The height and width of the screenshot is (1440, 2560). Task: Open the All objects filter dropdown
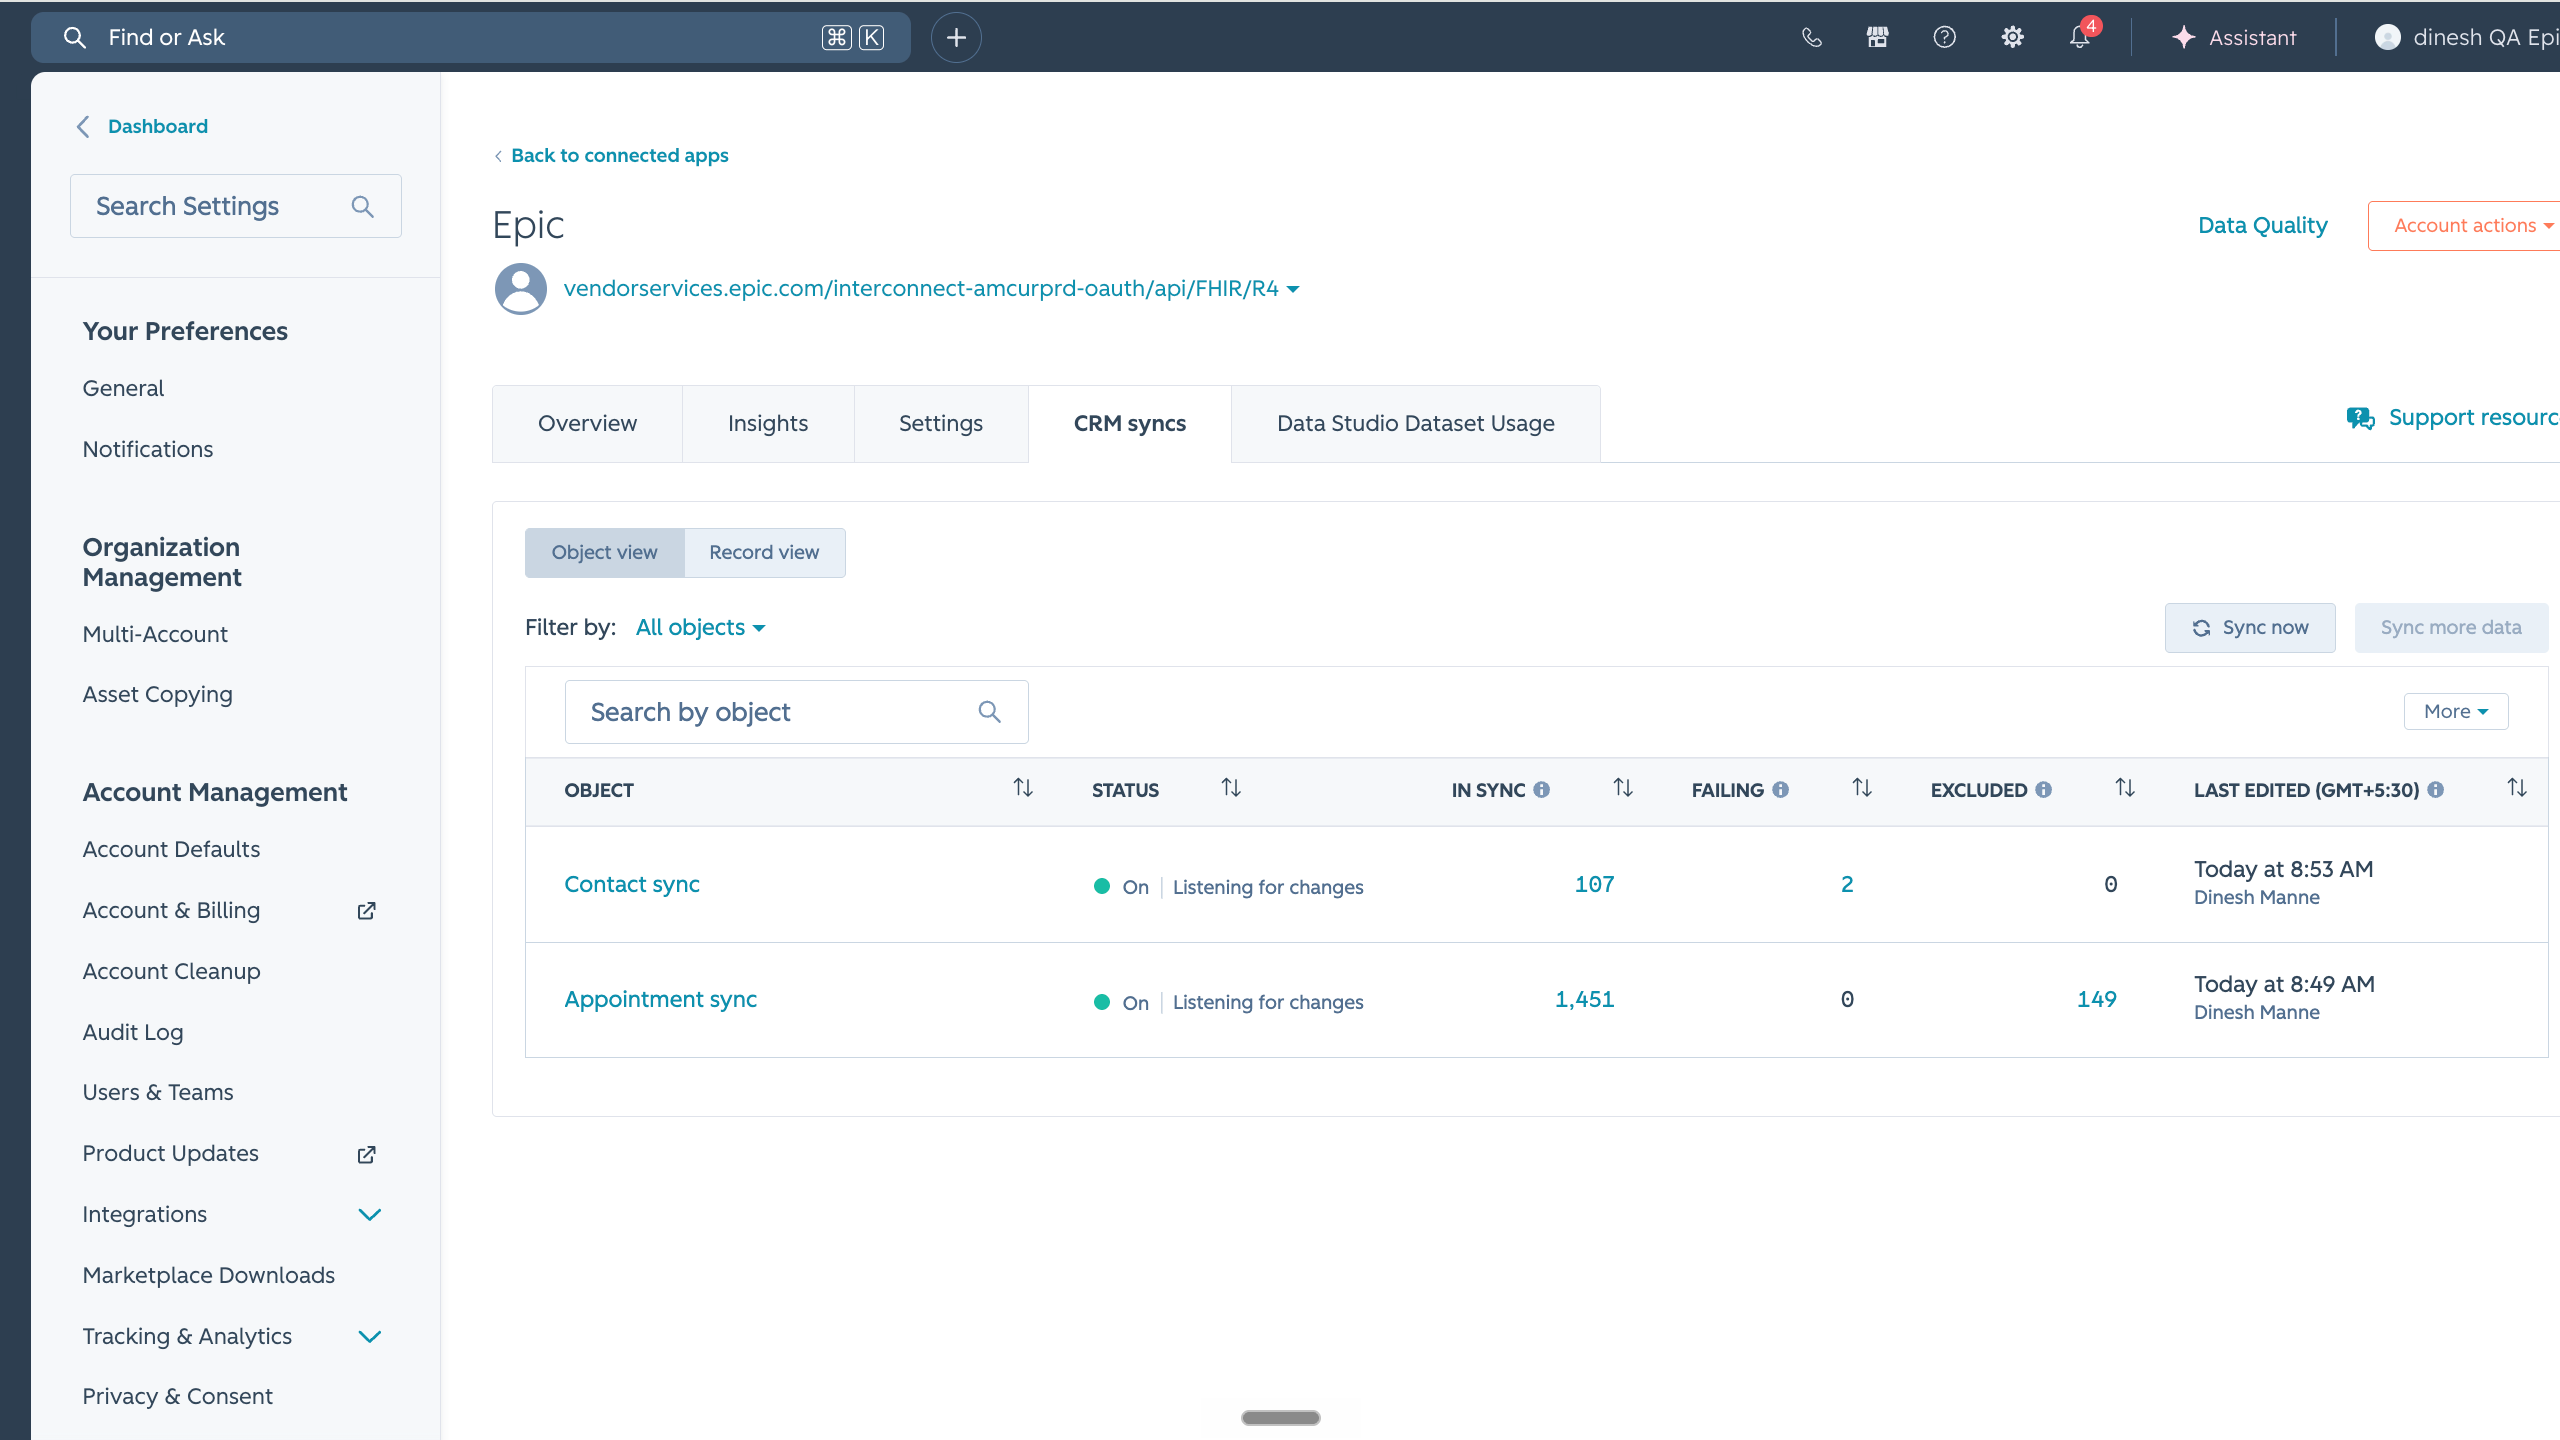[x=700, y=628]
